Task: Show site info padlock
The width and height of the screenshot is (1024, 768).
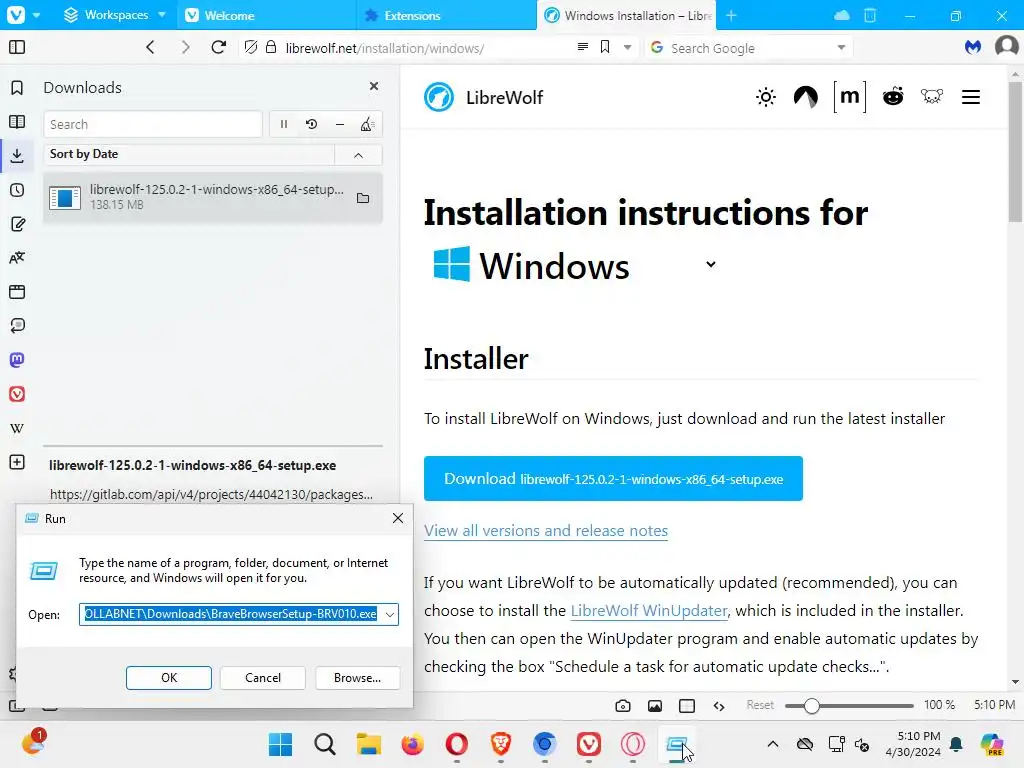Action: [x=270, y=48]
